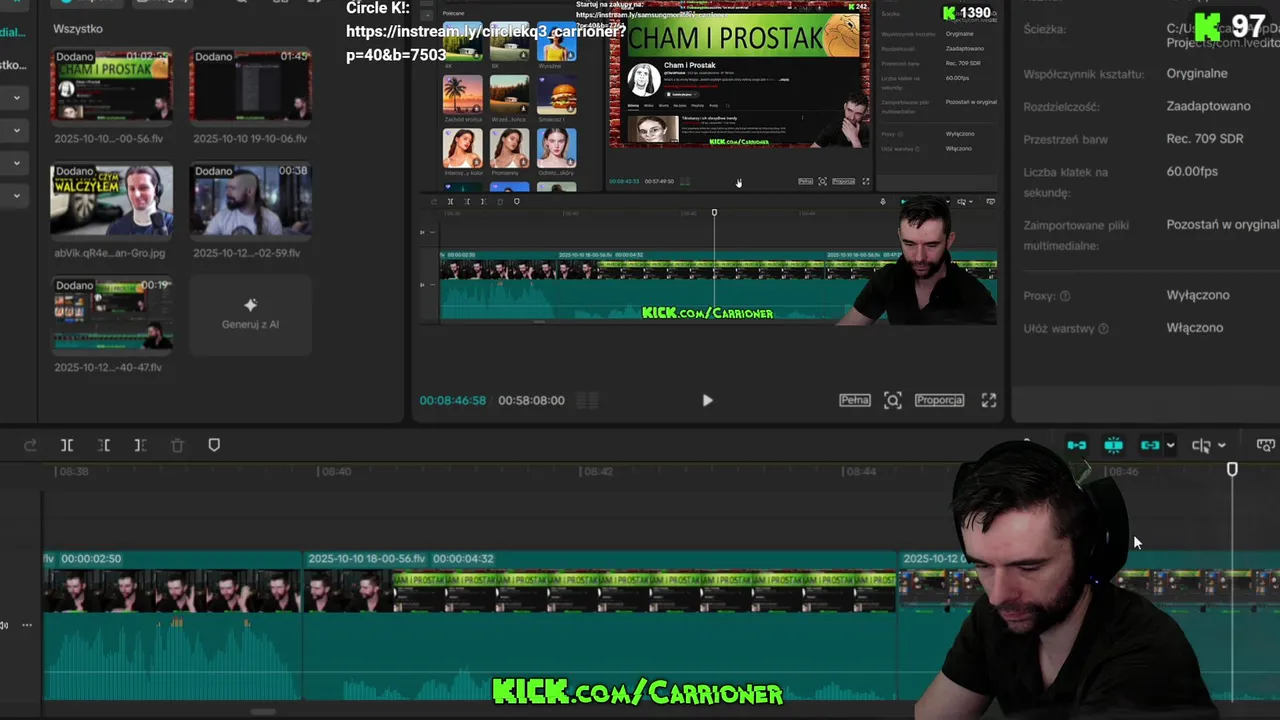Screen dimensions: 1280x720
Task: Click the Zaadaptowano resolution value
Action: [1208, 106]
